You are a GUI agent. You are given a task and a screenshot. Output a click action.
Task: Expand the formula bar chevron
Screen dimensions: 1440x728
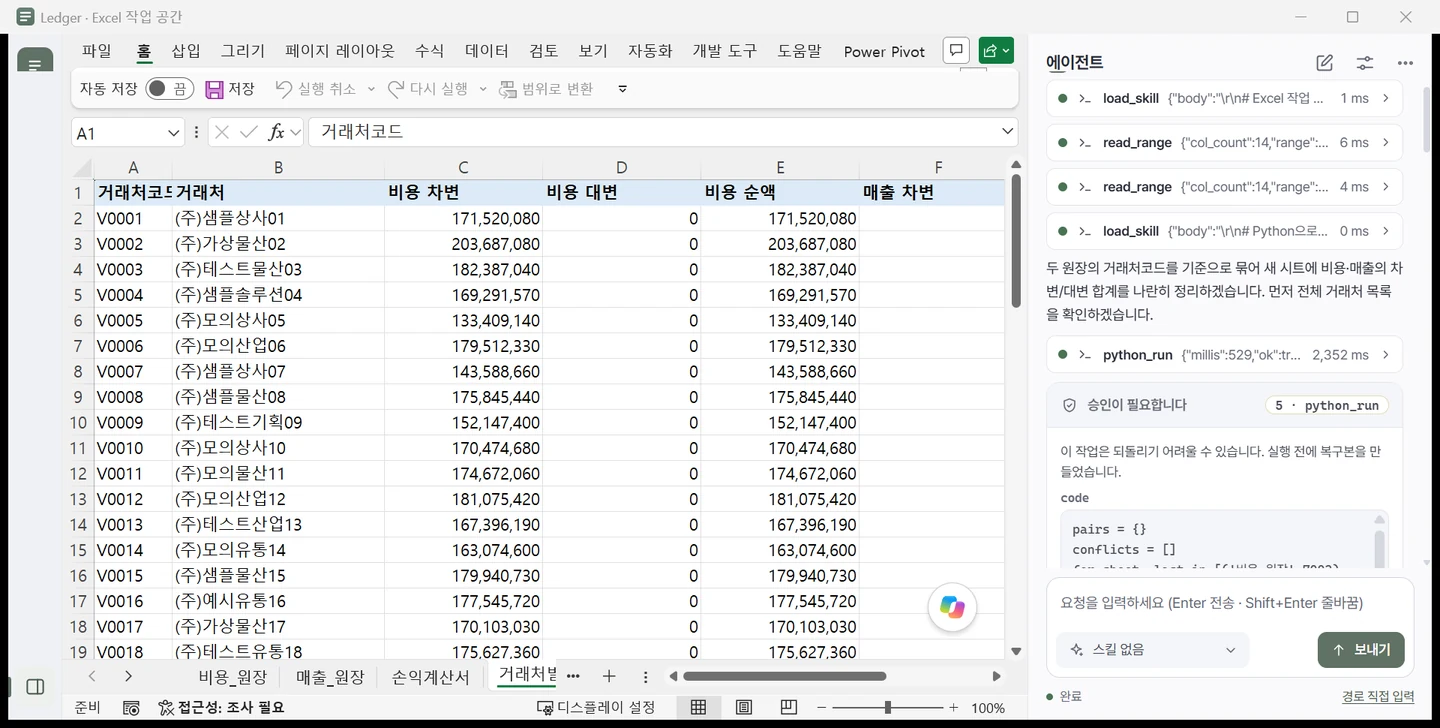(x=1007, y=132)
